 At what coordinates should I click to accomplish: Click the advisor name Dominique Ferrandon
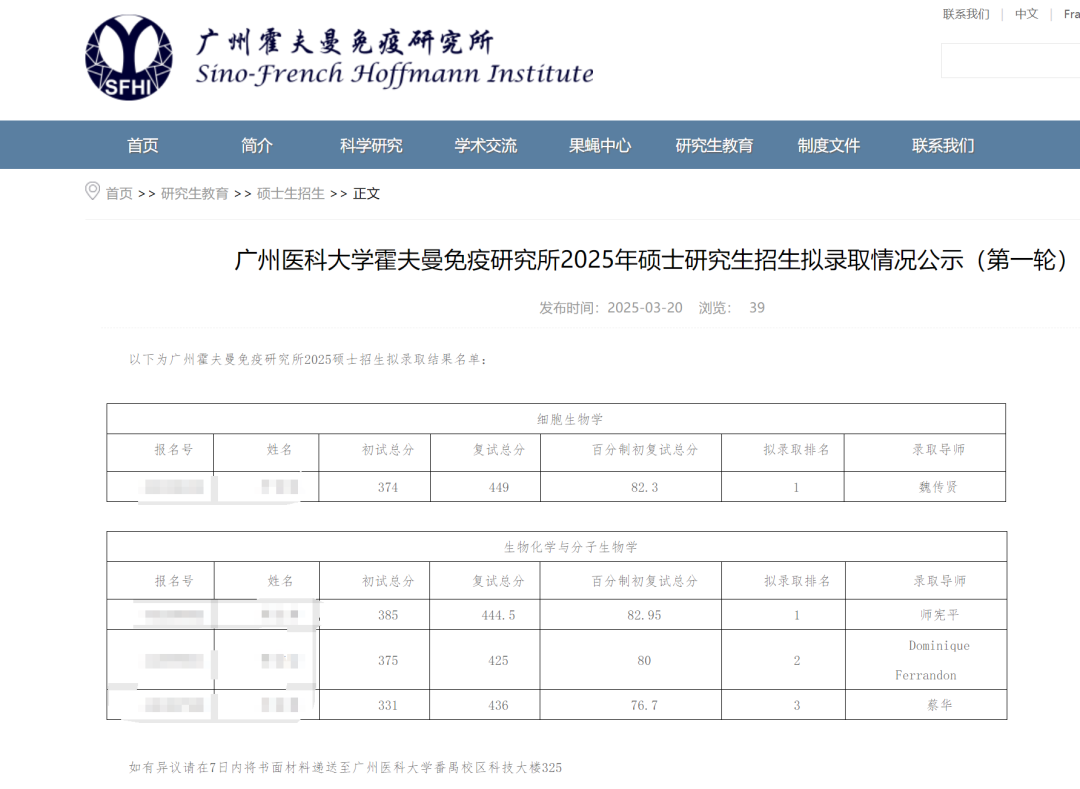pos(933,660)
